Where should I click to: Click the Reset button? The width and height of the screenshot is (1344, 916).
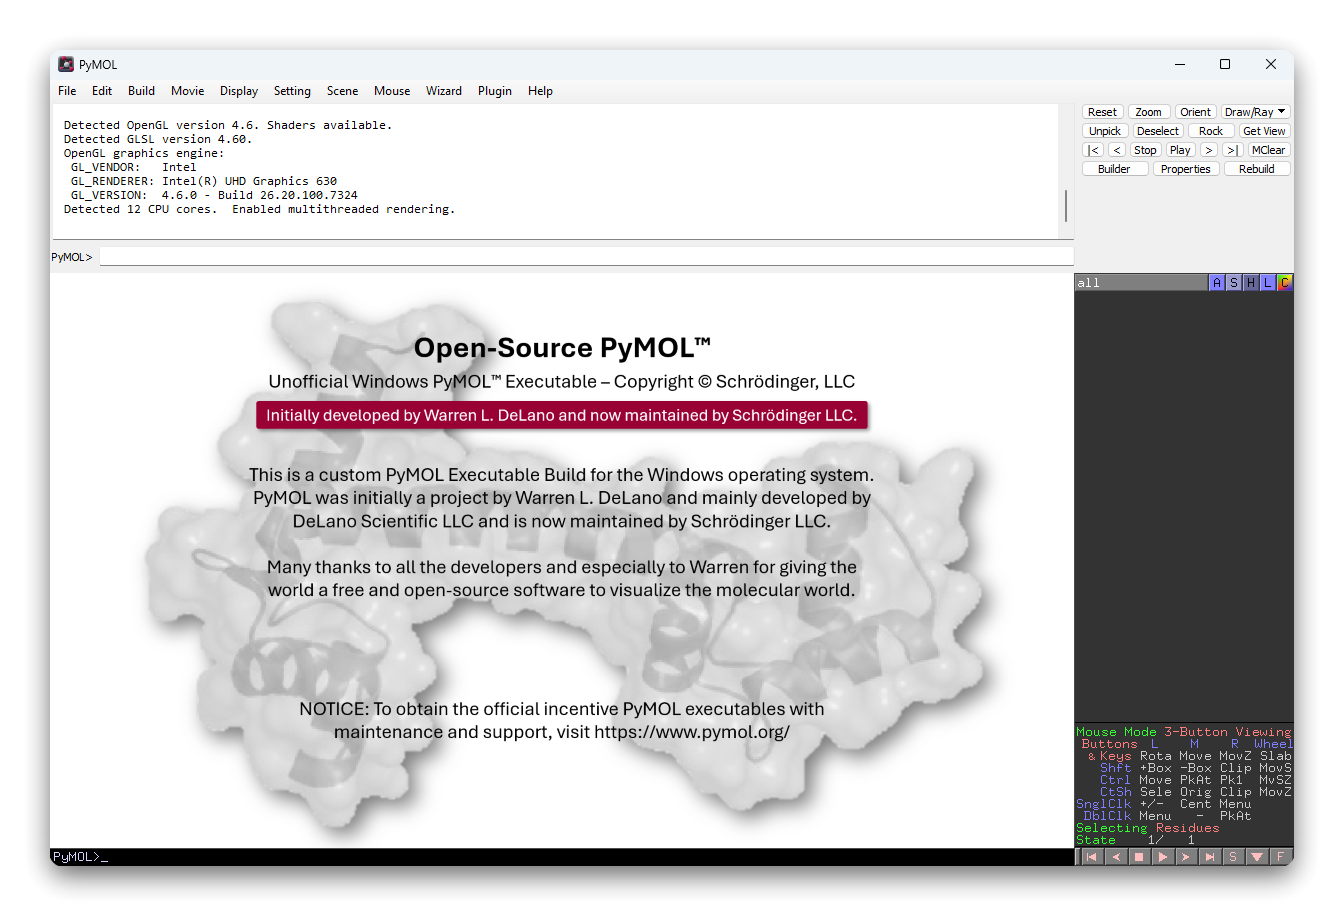click(1102, 112)
